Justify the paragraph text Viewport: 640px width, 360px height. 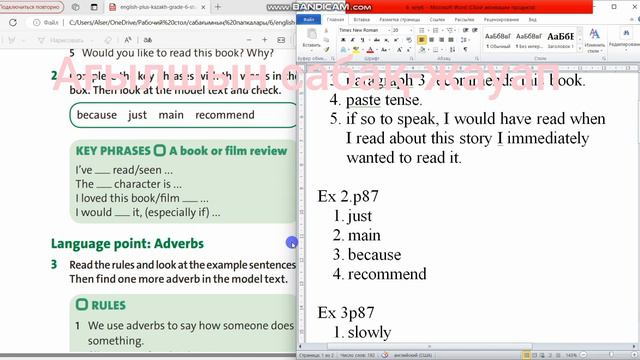coord(451,40)
